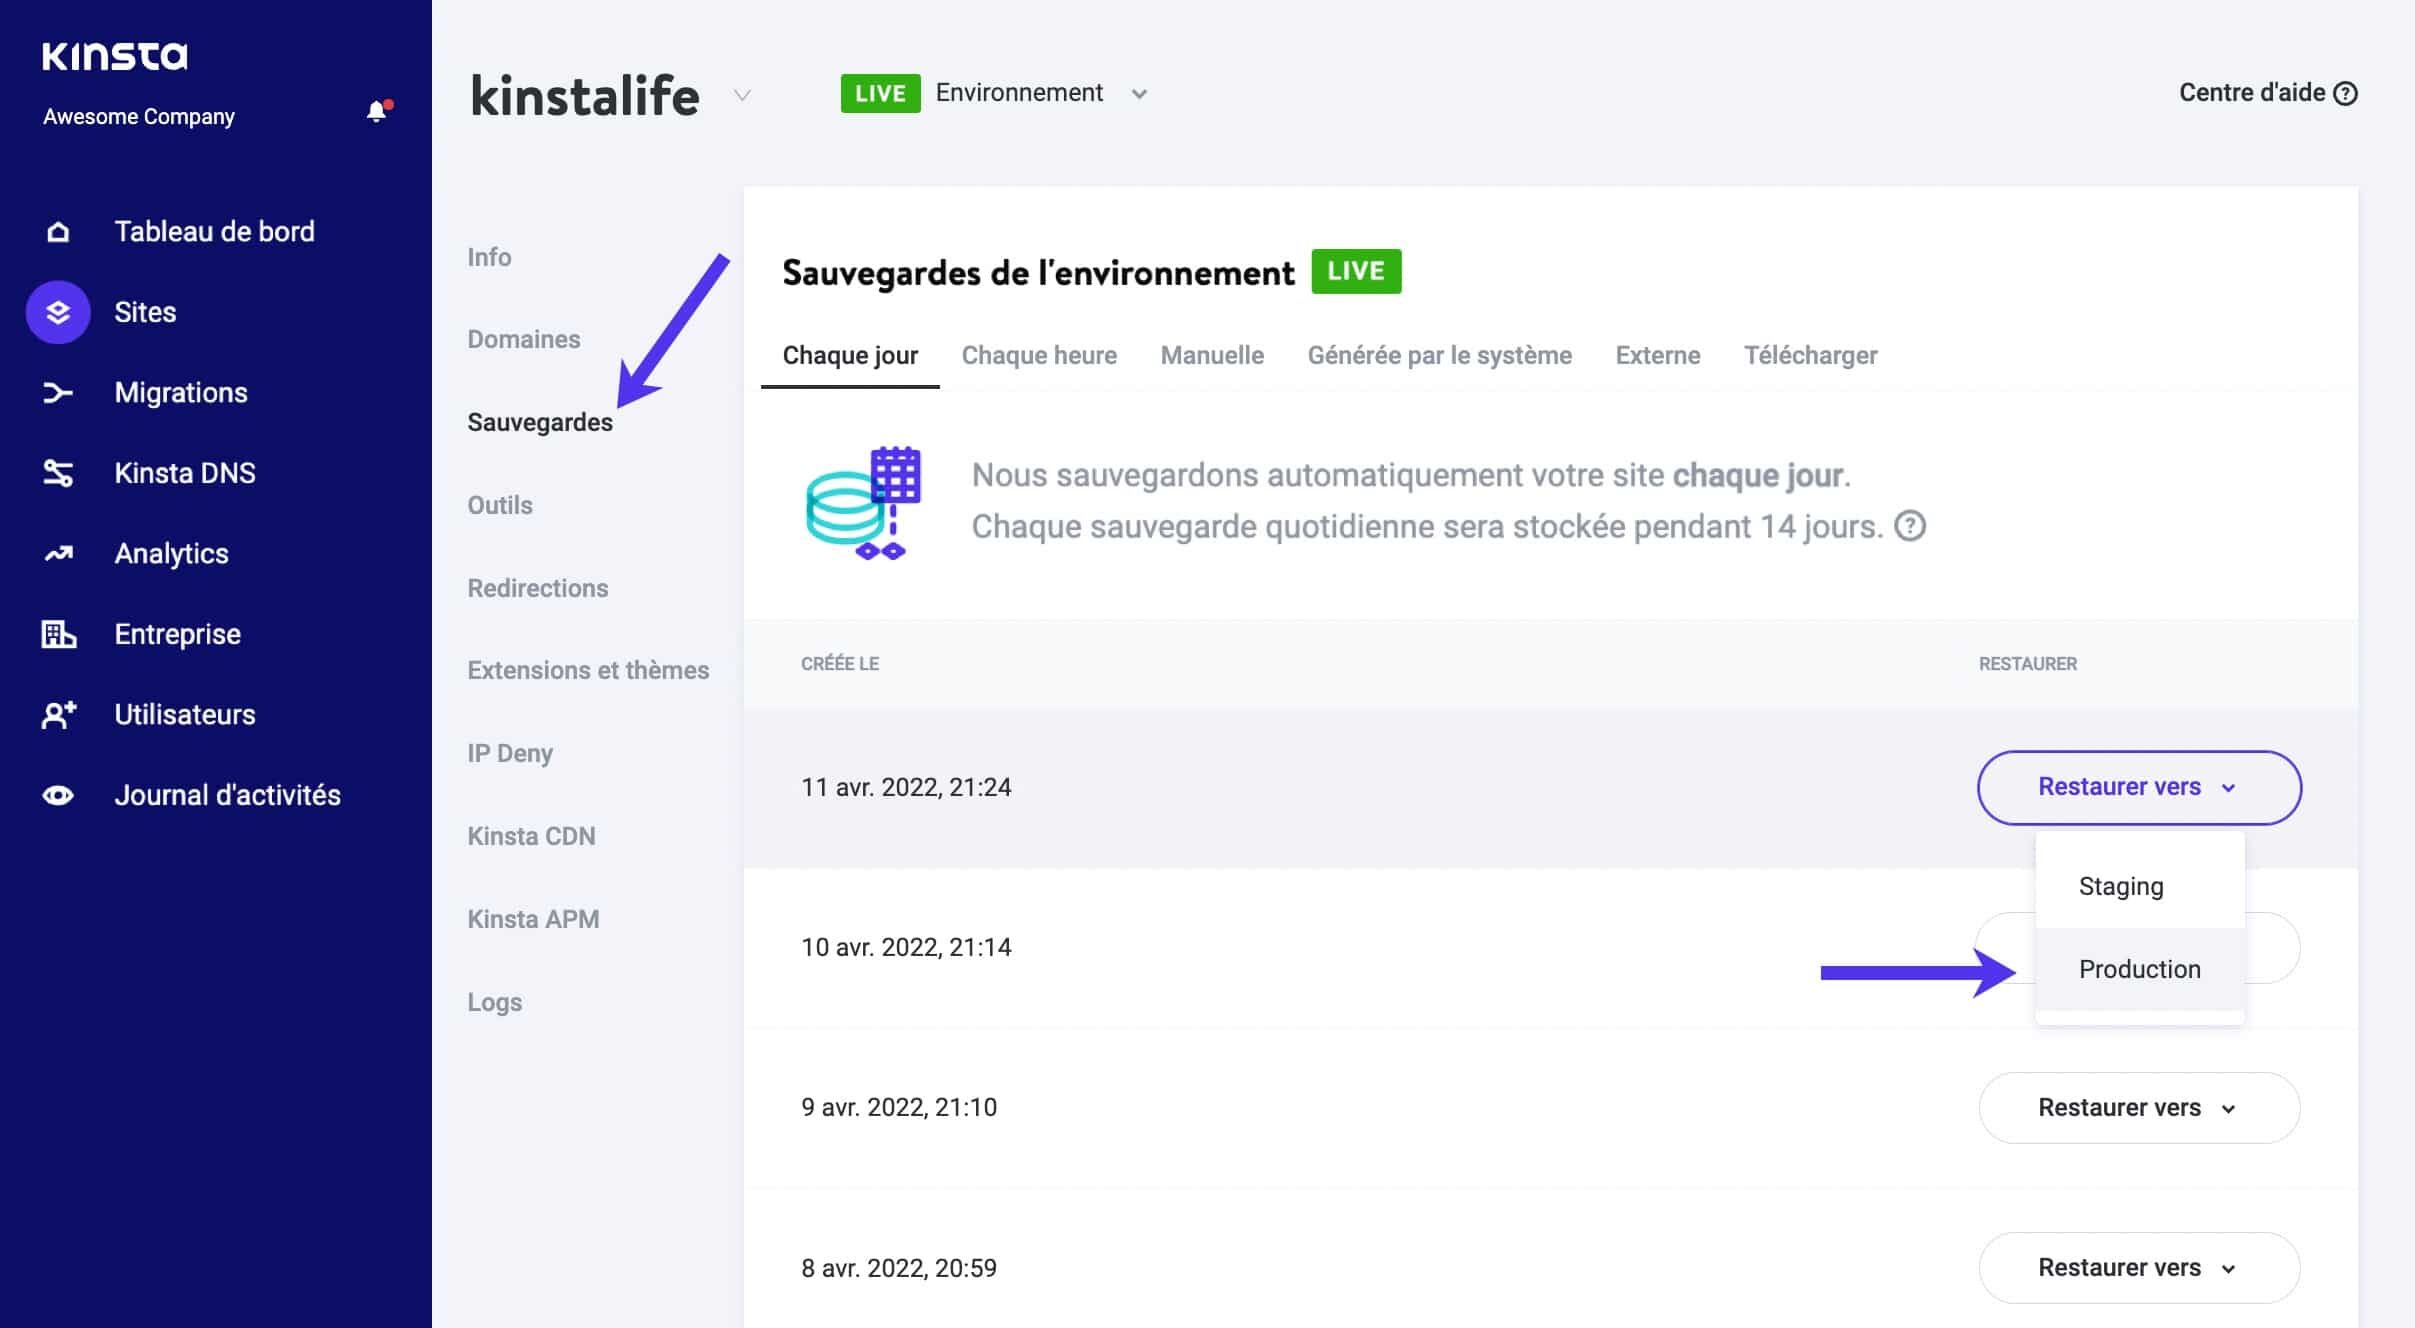The width and height of the screenshot is (2415, 1328).
Task: Open Extensions et thèmes
Action: pos(588,671)
